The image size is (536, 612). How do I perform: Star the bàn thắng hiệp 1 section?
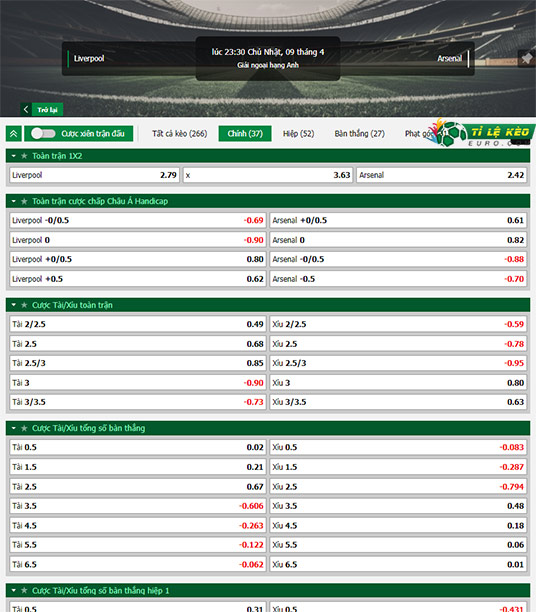24,591
